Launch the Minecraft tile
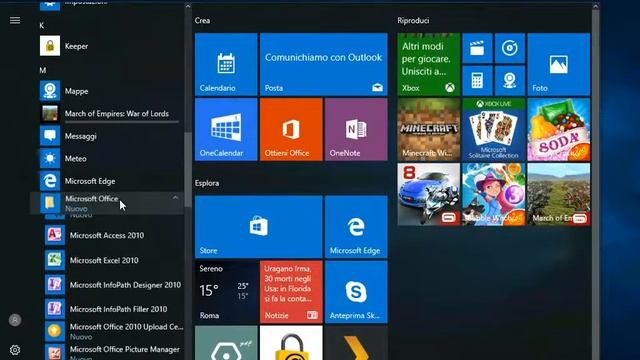 [429, 129]
